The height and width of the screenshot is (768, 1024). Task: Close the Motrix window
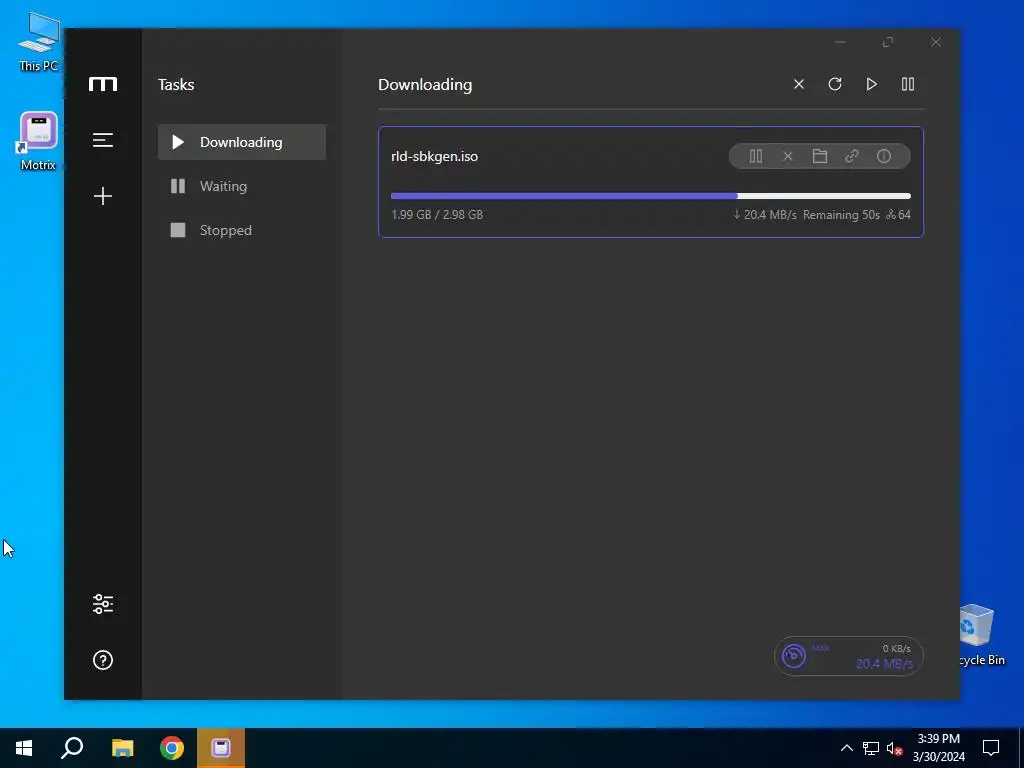(936, 42)
